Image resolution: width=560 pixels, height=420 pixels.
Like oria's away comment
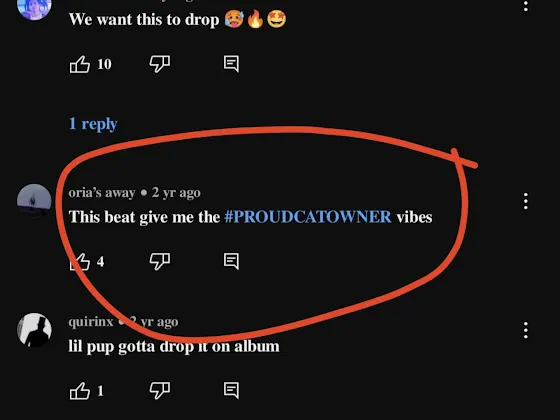(x=80, y=262)
